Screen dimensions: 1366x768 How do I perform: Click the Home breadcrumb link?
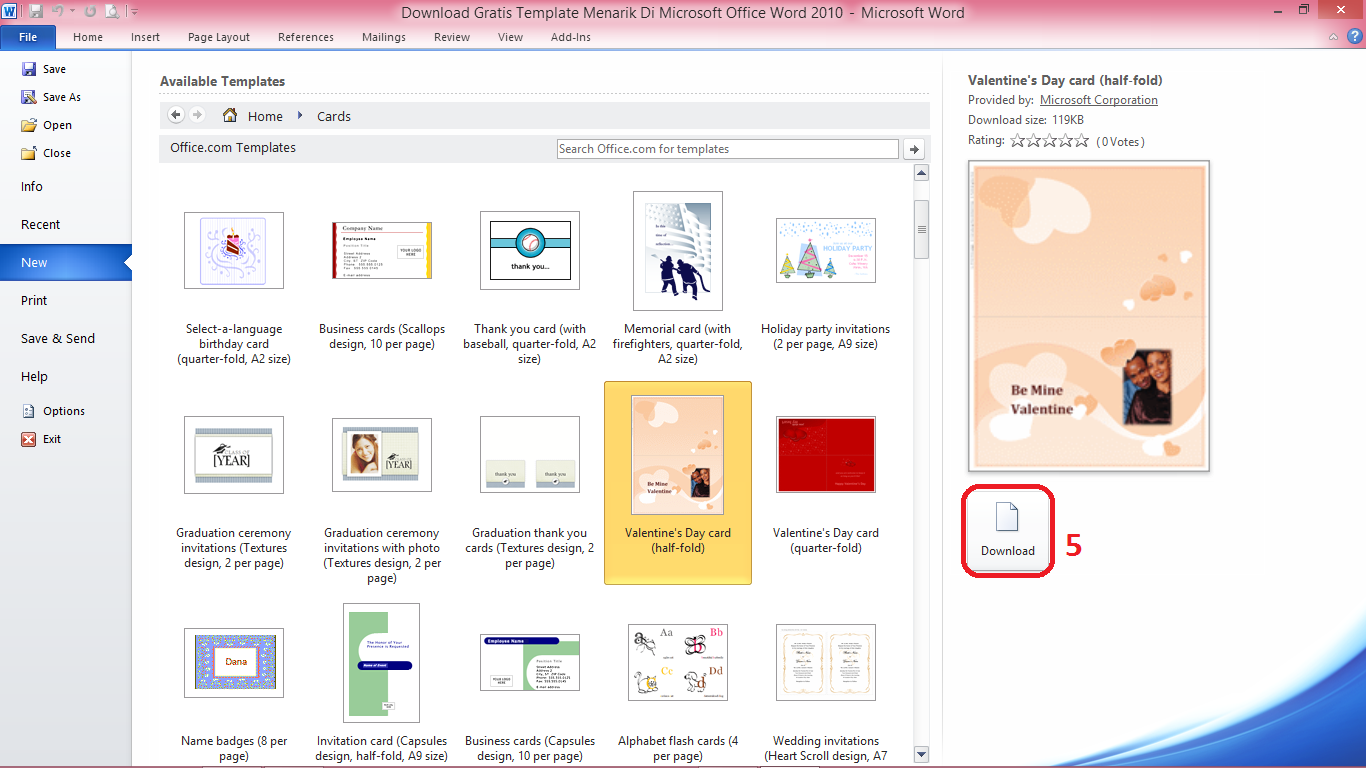pos(265,116)
